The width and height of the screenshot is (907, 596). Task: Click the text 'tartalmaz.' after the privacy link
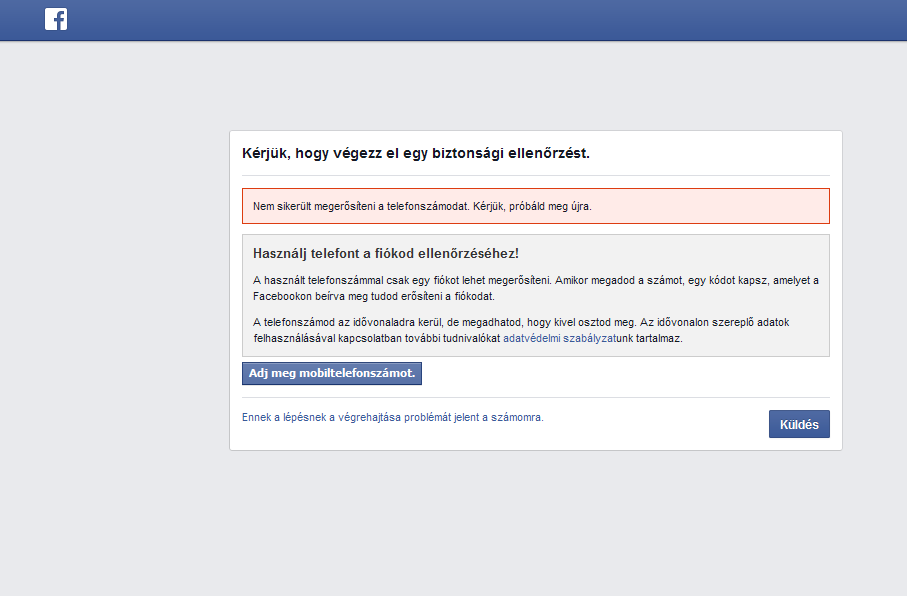click(657, 339)
